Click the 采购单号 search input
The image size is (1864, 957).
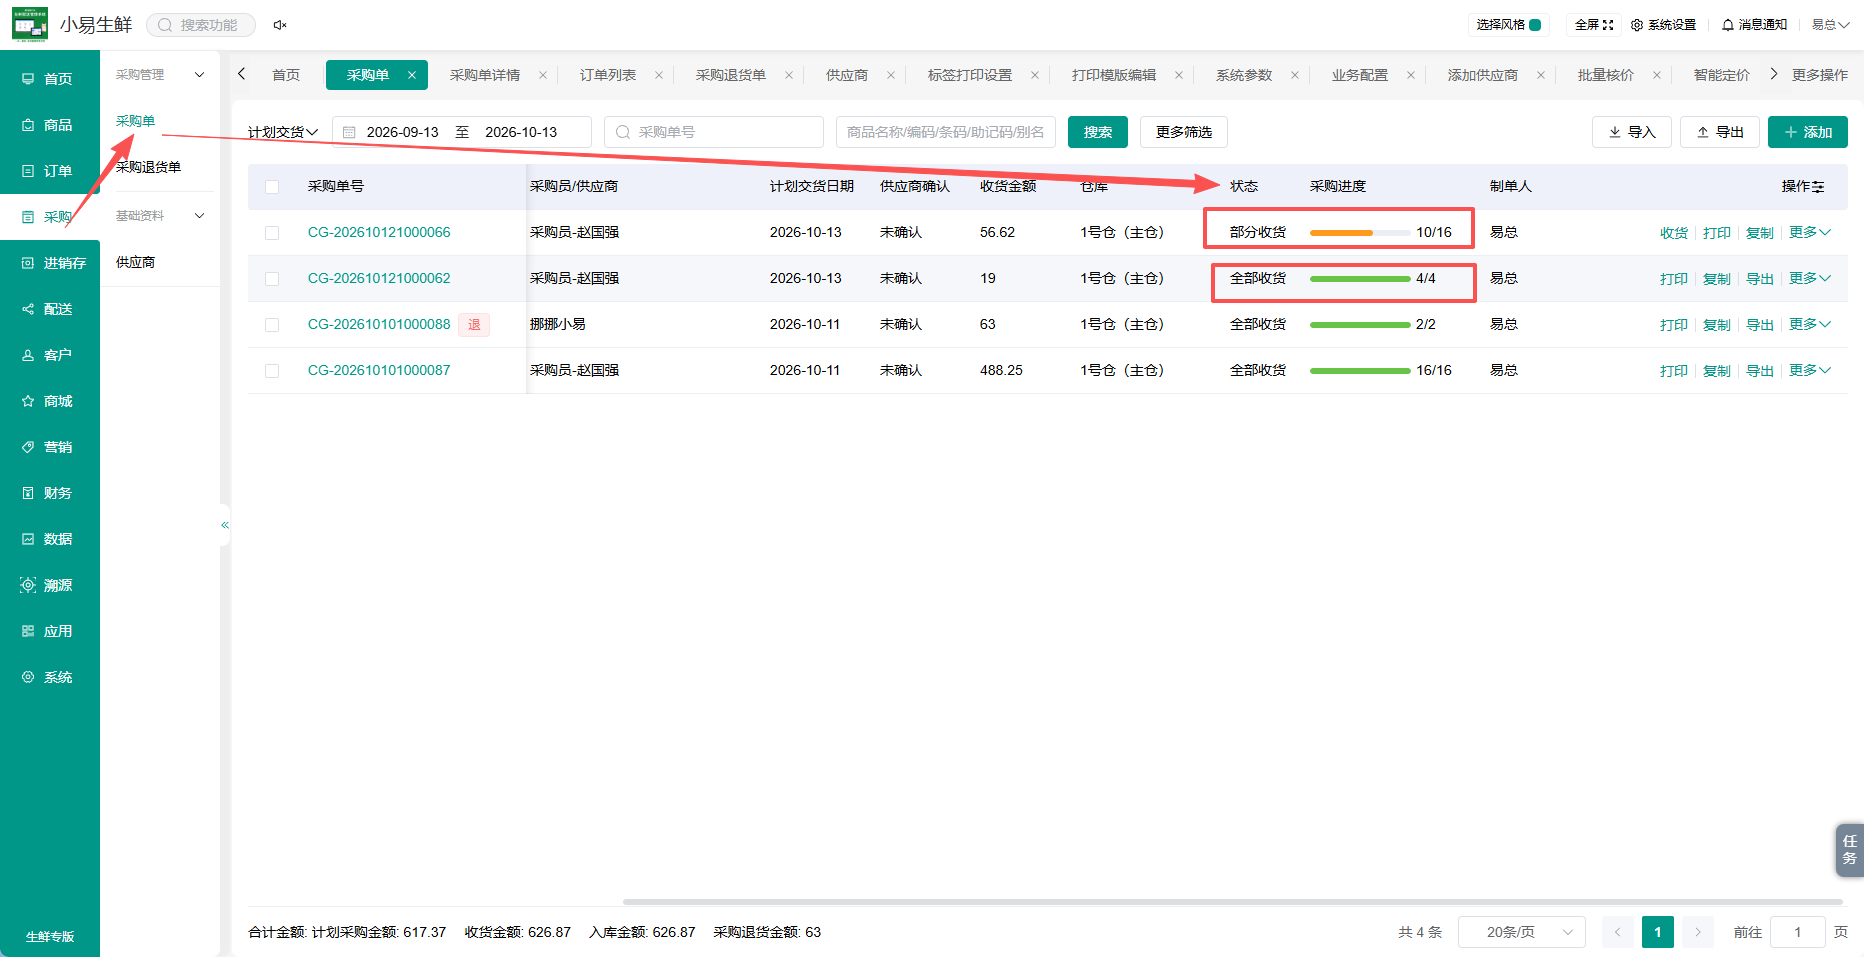[x=714, y=132]
